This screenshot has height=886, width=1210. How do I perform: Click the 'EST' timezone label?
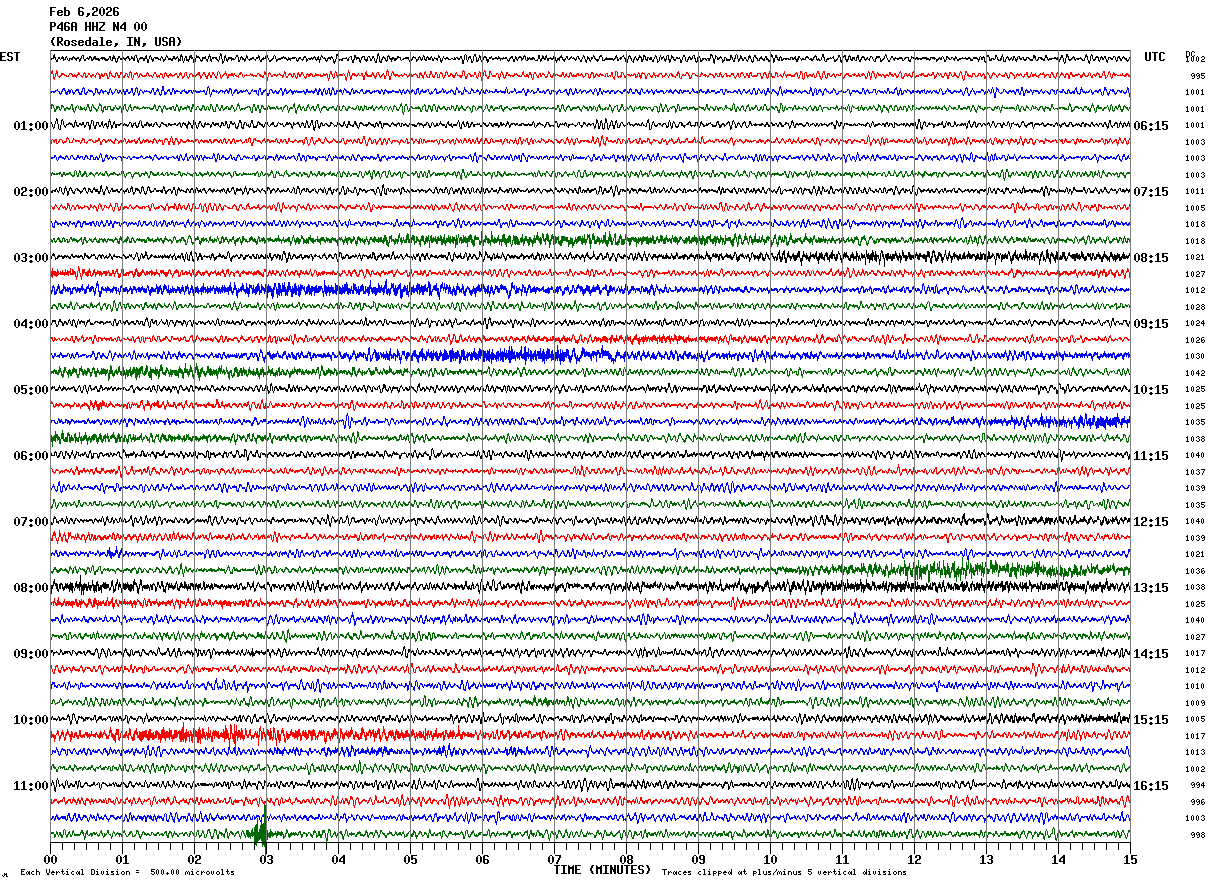tap(10, 57)
